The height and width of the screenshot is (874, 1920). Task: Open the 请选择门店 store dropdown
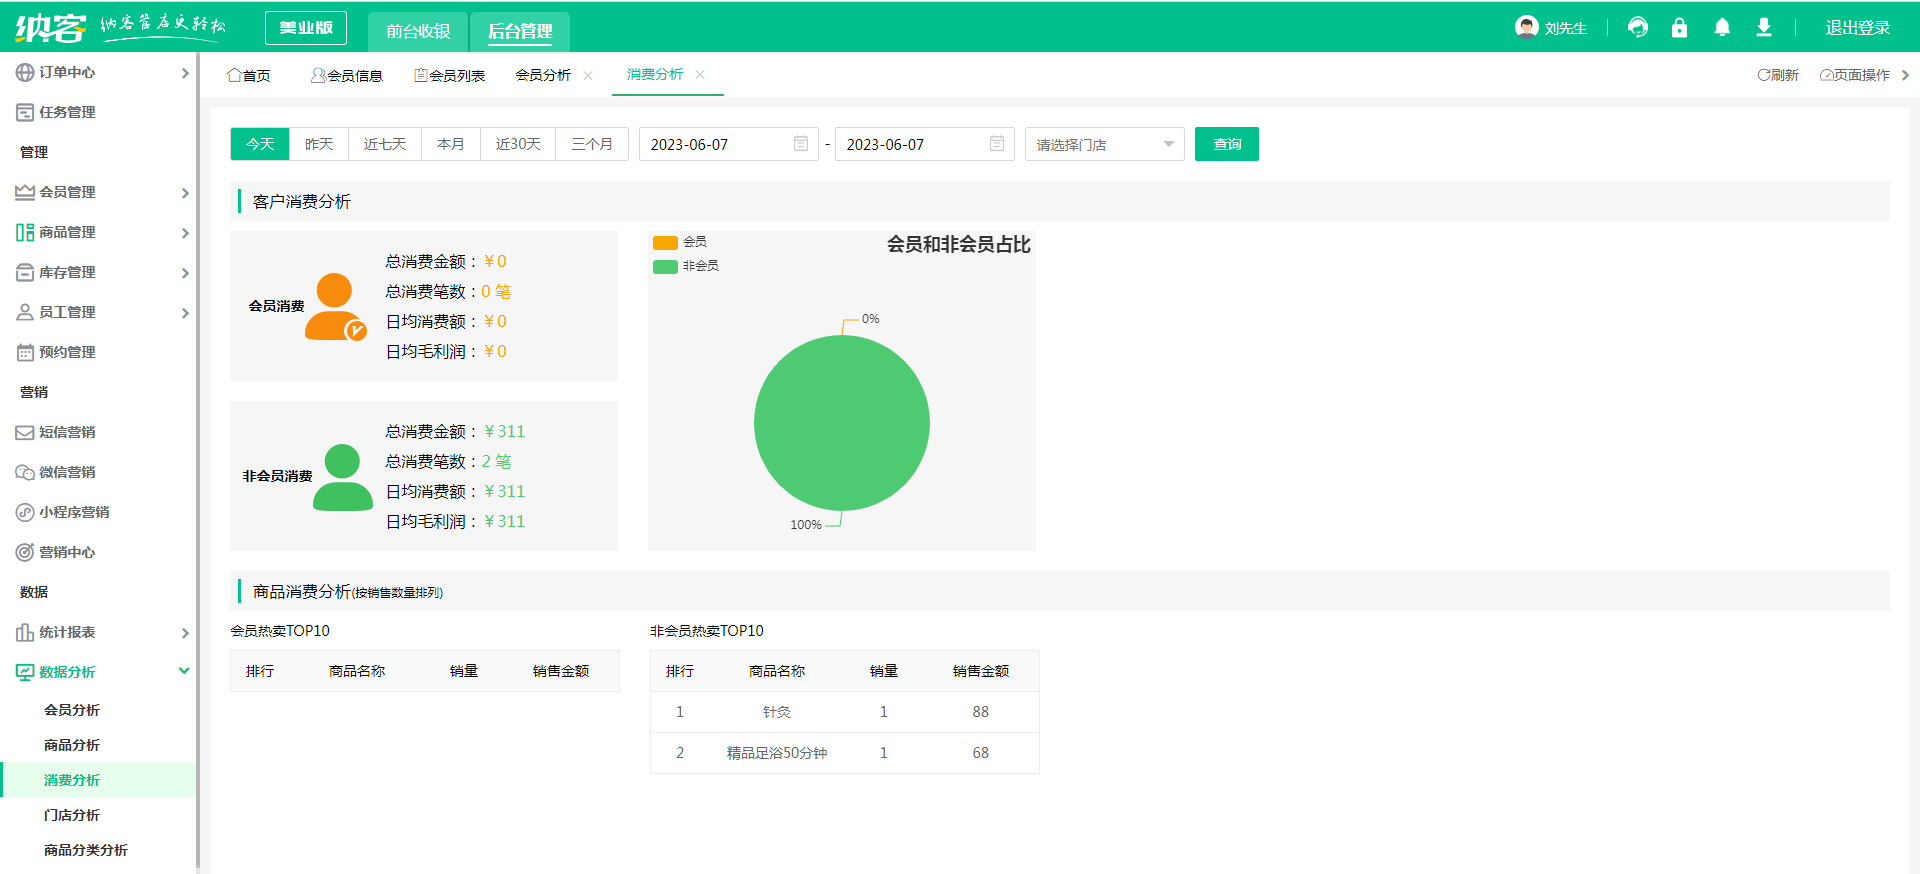(1105, 144)
